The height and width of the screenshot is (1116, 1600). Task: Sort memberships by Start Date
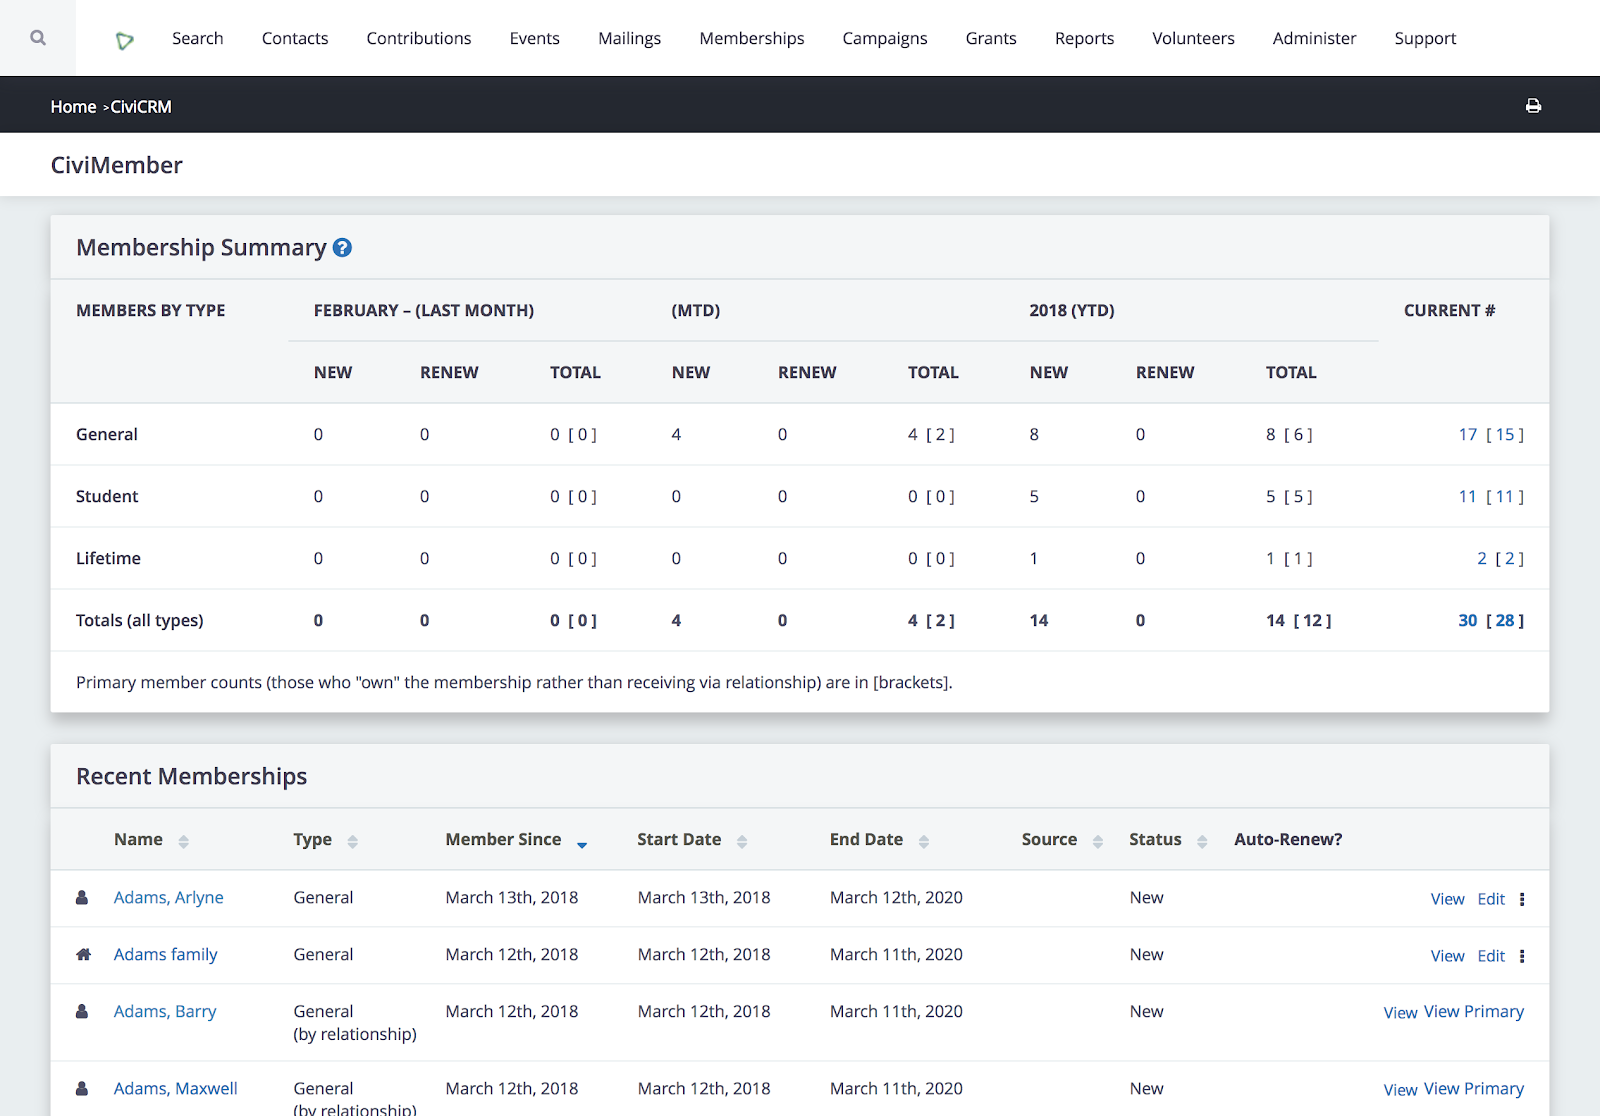pyautogui.click(x=742, y=842)
